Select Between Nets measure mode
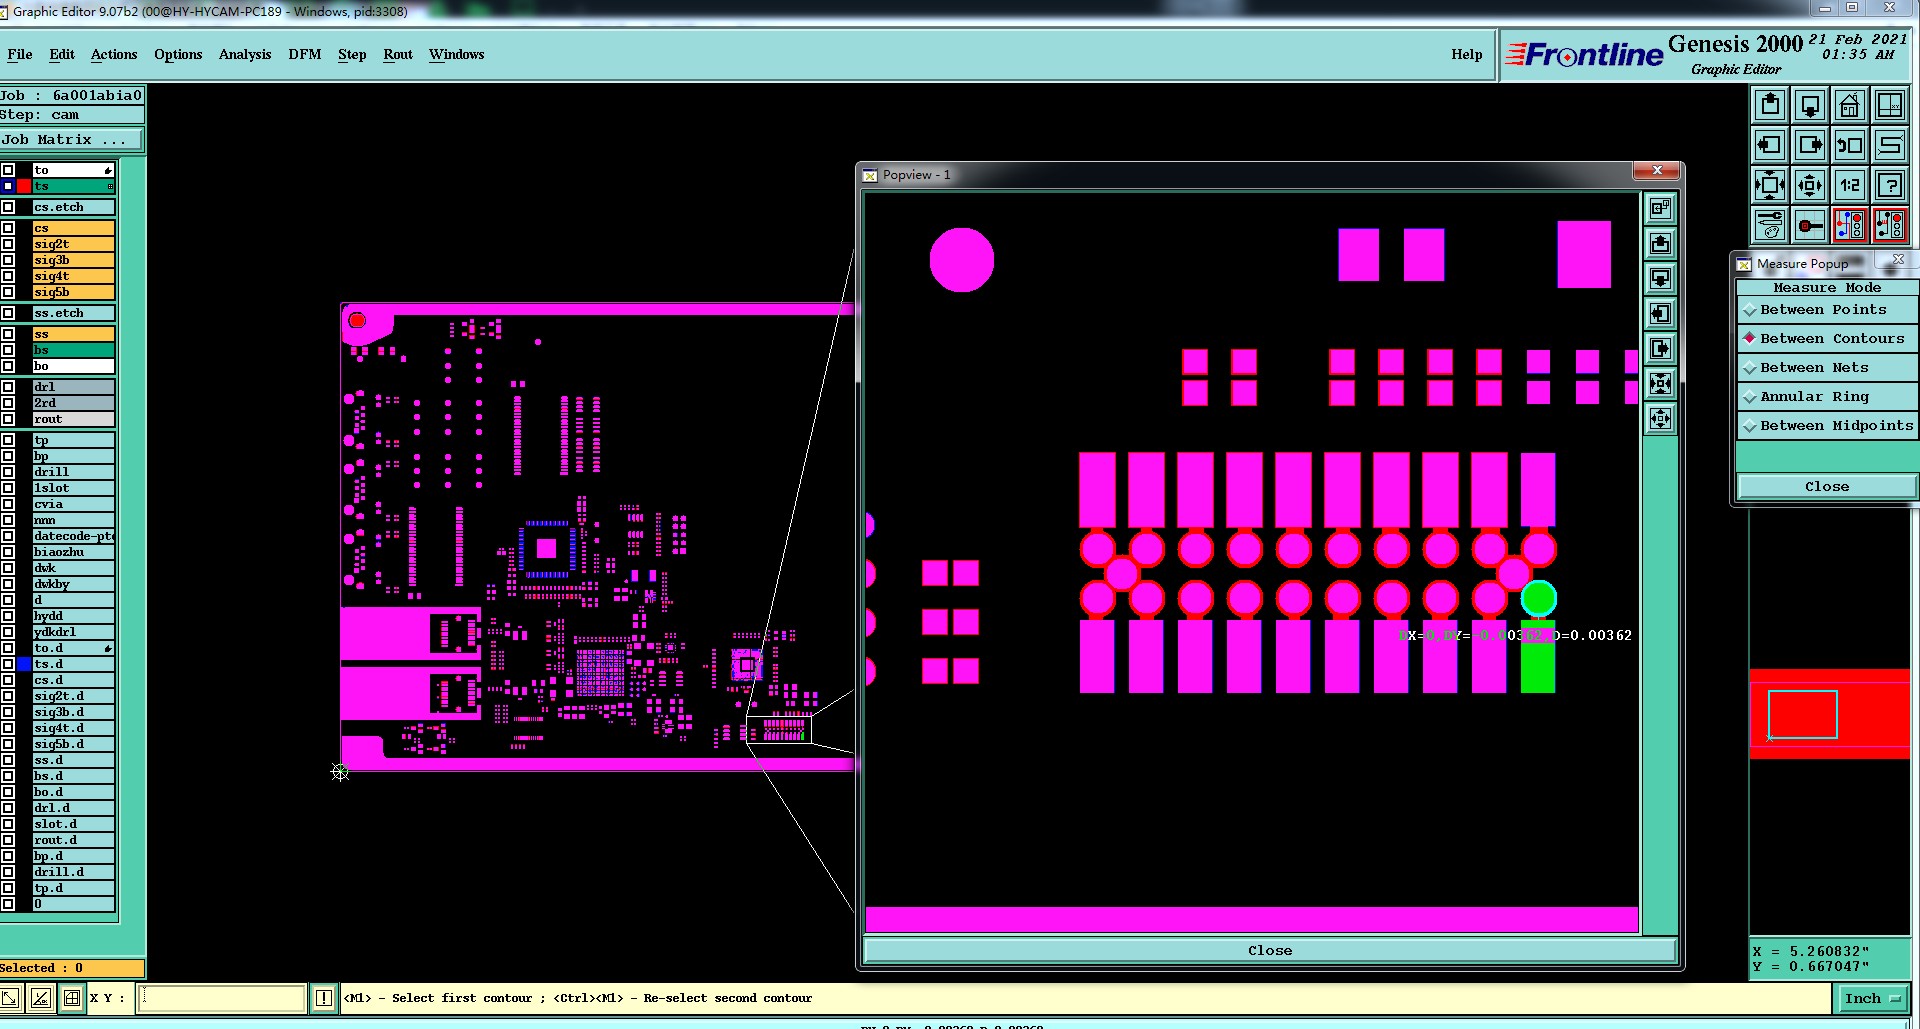 [x=1826, y=368]
